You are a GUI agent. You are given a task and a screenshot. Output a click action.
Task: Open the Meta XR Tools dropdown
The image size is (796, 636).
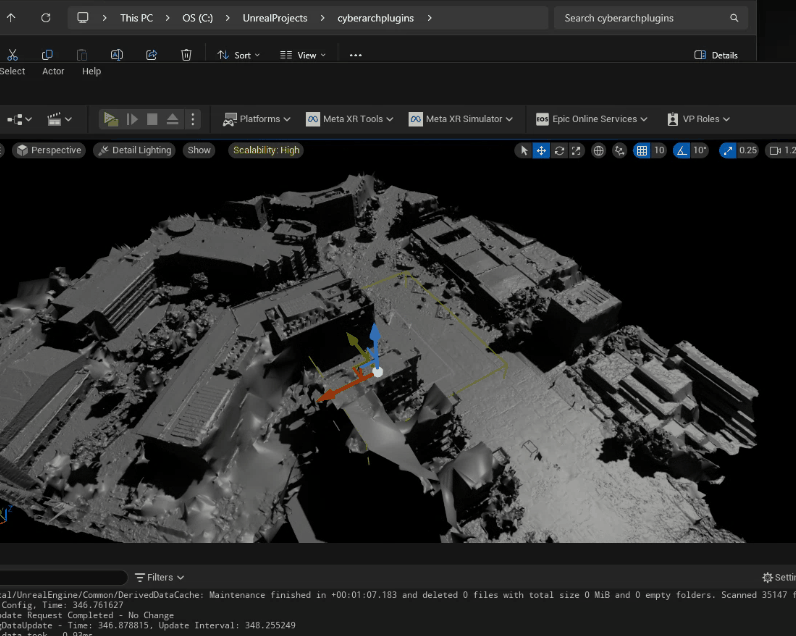coord(350,119)
